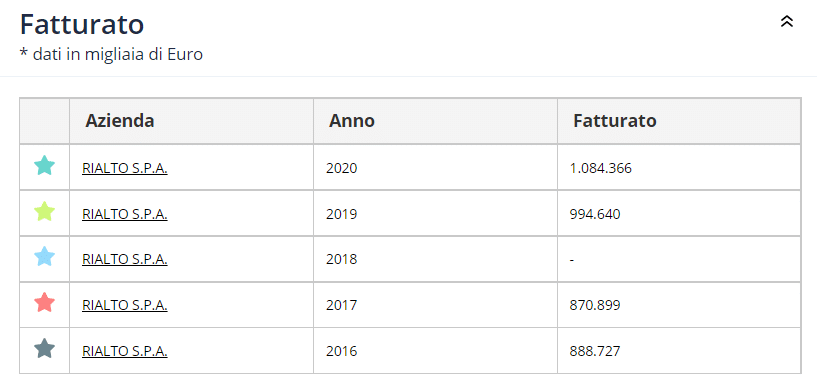817x390 pixels.
Task: Open RIALTO S.P.A. link for 2016
Action: [x=125, y=351]
